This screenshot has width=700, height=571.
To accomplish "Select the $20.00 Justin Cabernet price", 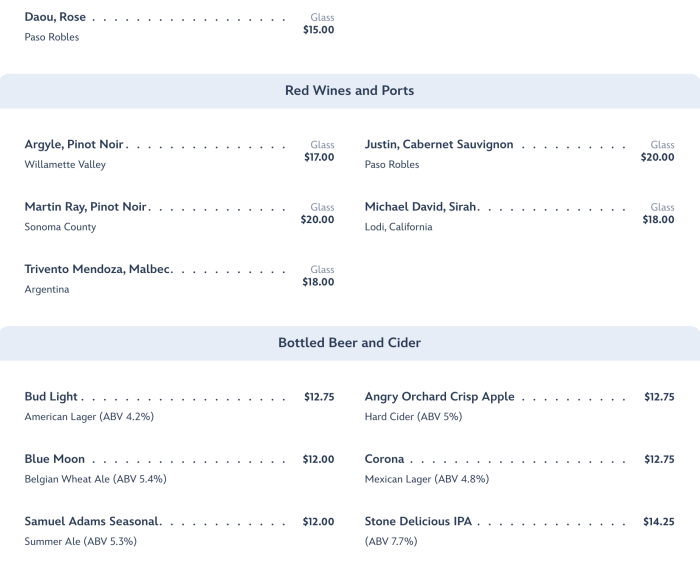I will [657, 157].
